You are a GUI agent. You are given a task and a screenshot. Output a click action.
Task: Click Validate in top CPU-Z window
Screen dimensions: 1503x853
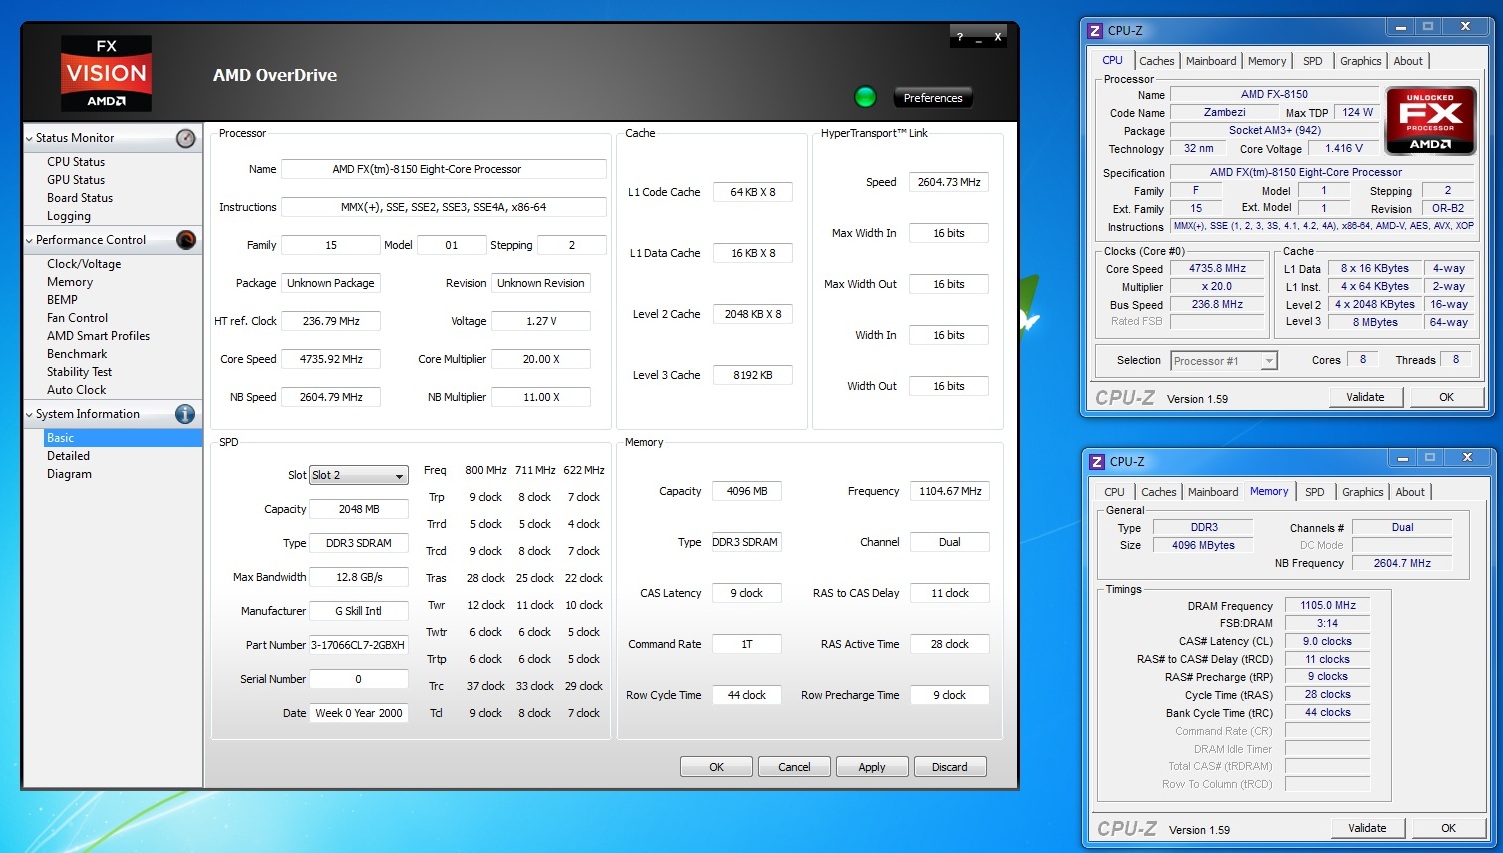[x=1365, y=397]
